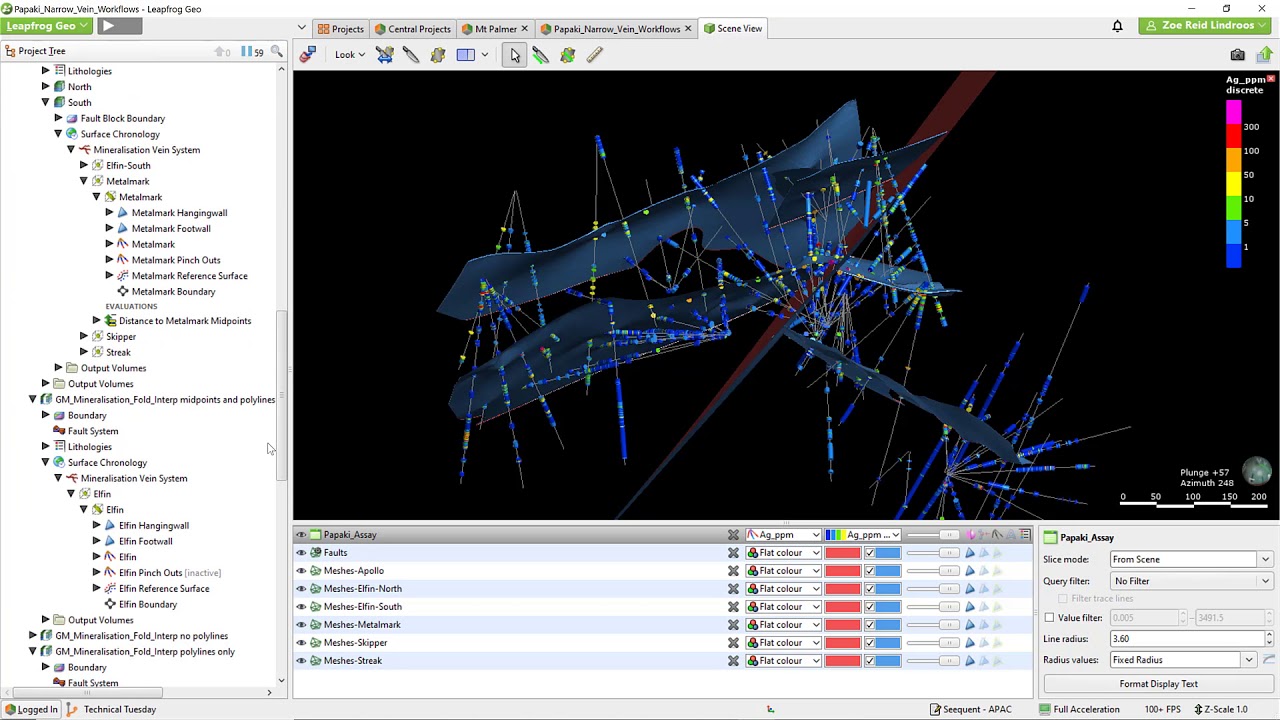1280x720 pixels.
Task: Open Flat colour dropdown for Faults
Action: pos(784,553)
